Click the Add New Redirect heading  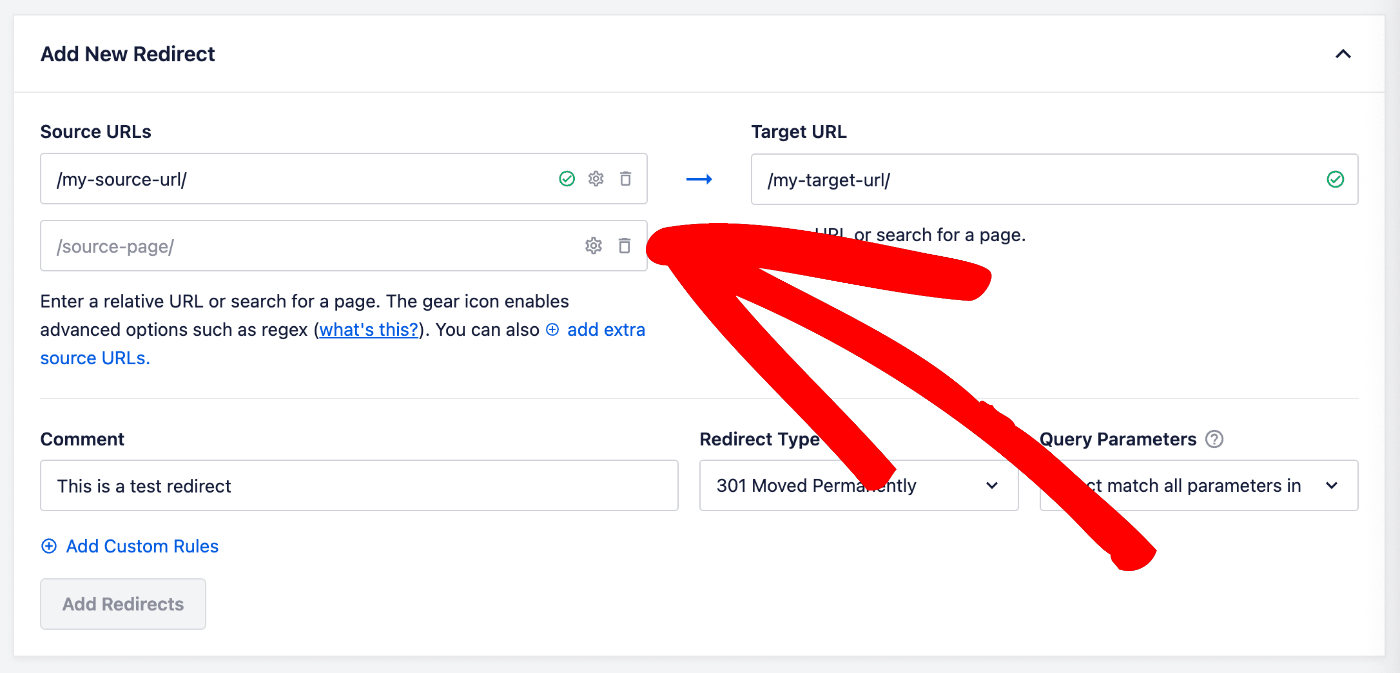coord(128,54)
